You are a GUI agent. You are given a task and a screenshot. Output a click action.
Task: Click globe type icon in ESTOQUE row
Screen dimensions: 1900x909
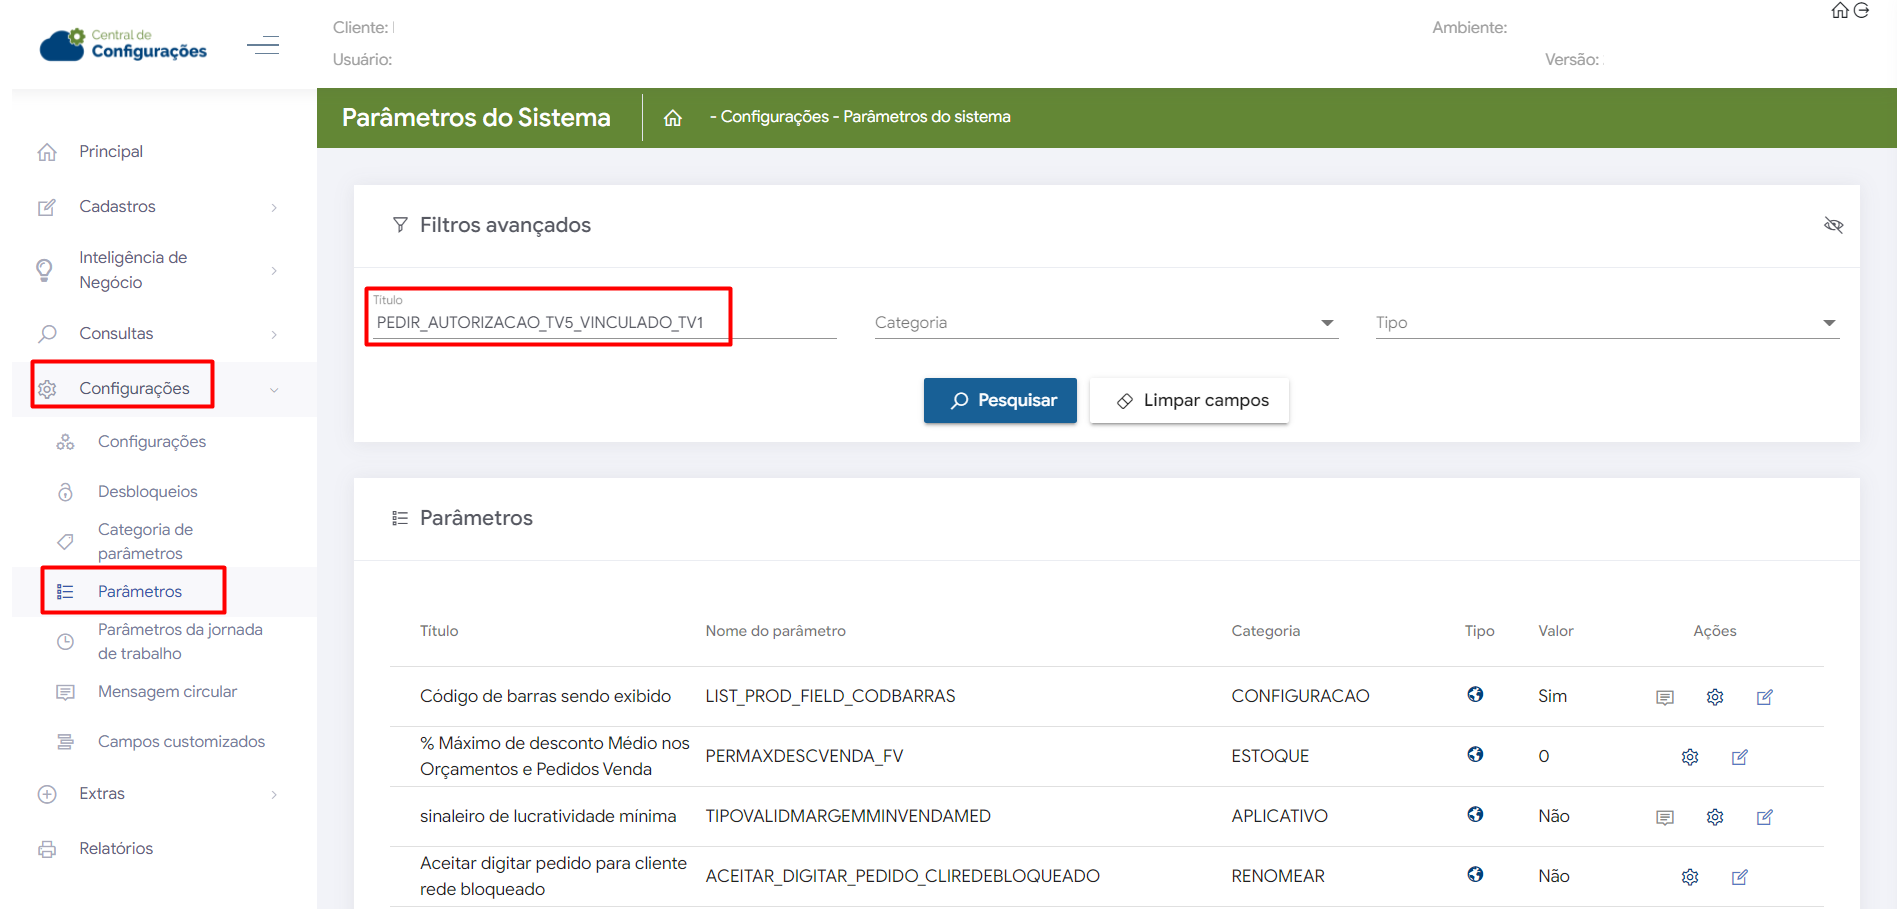(1475, 755)
